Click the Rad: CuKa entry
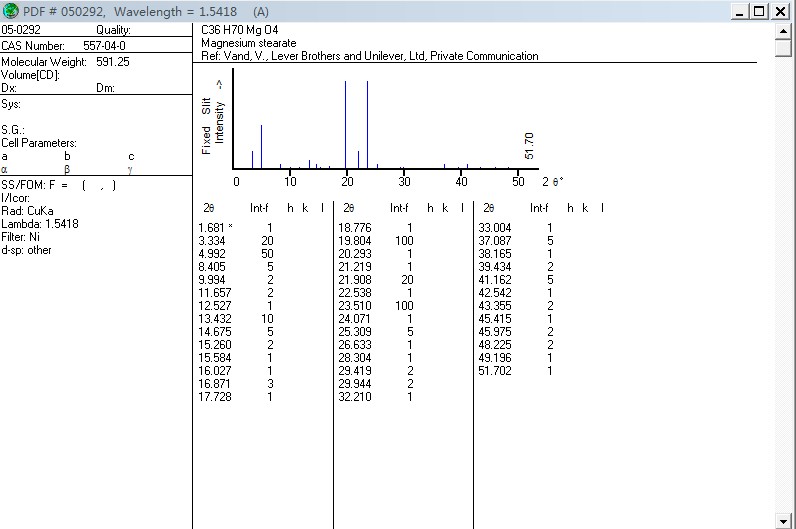796x529 pixels. [27, 211]
